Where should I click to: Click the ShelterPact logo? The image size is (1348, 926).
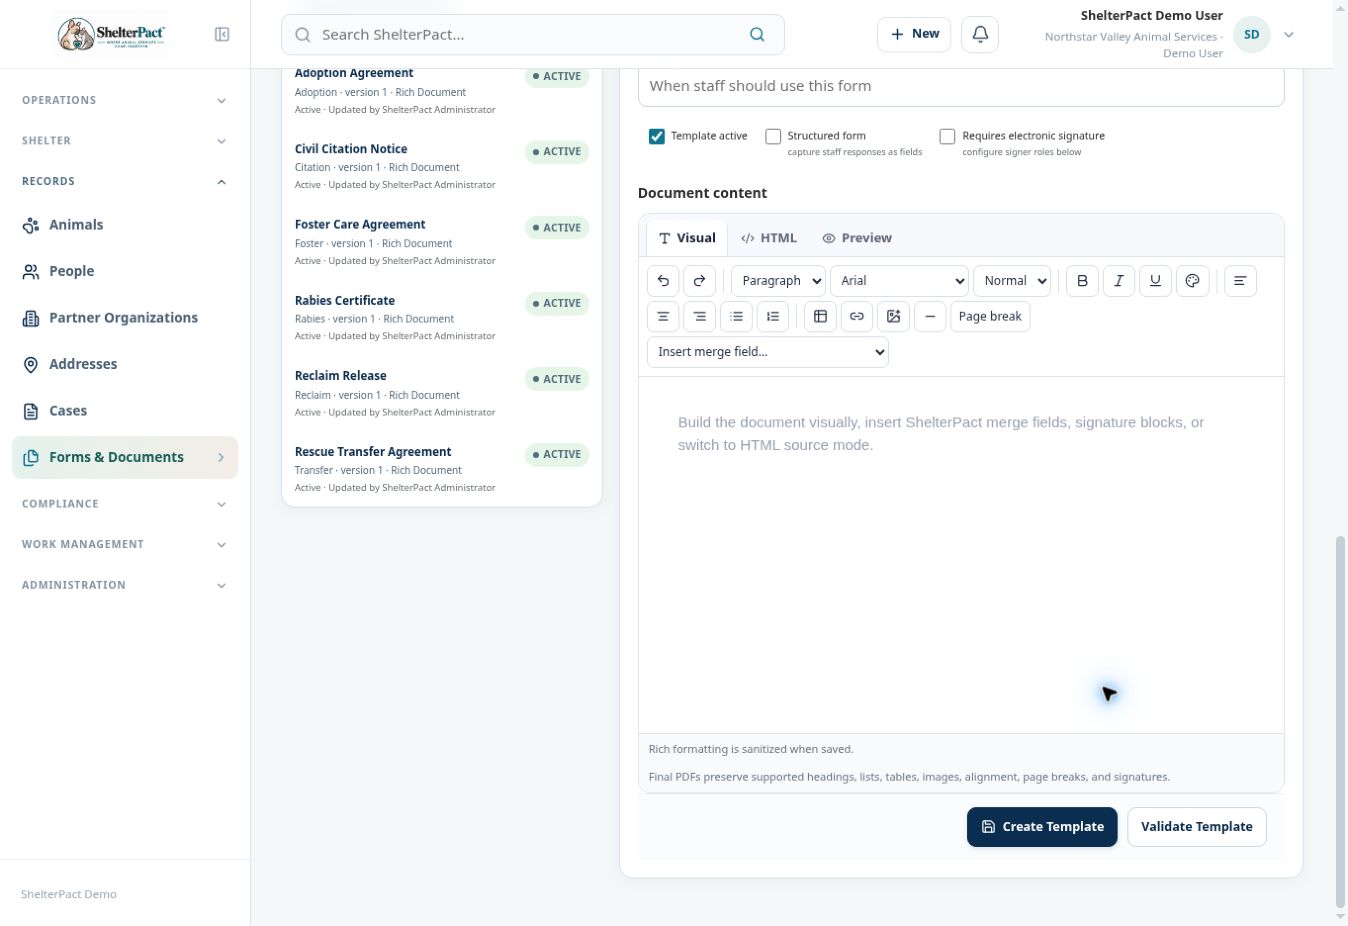pyautogui.click(x=112, y=35)
